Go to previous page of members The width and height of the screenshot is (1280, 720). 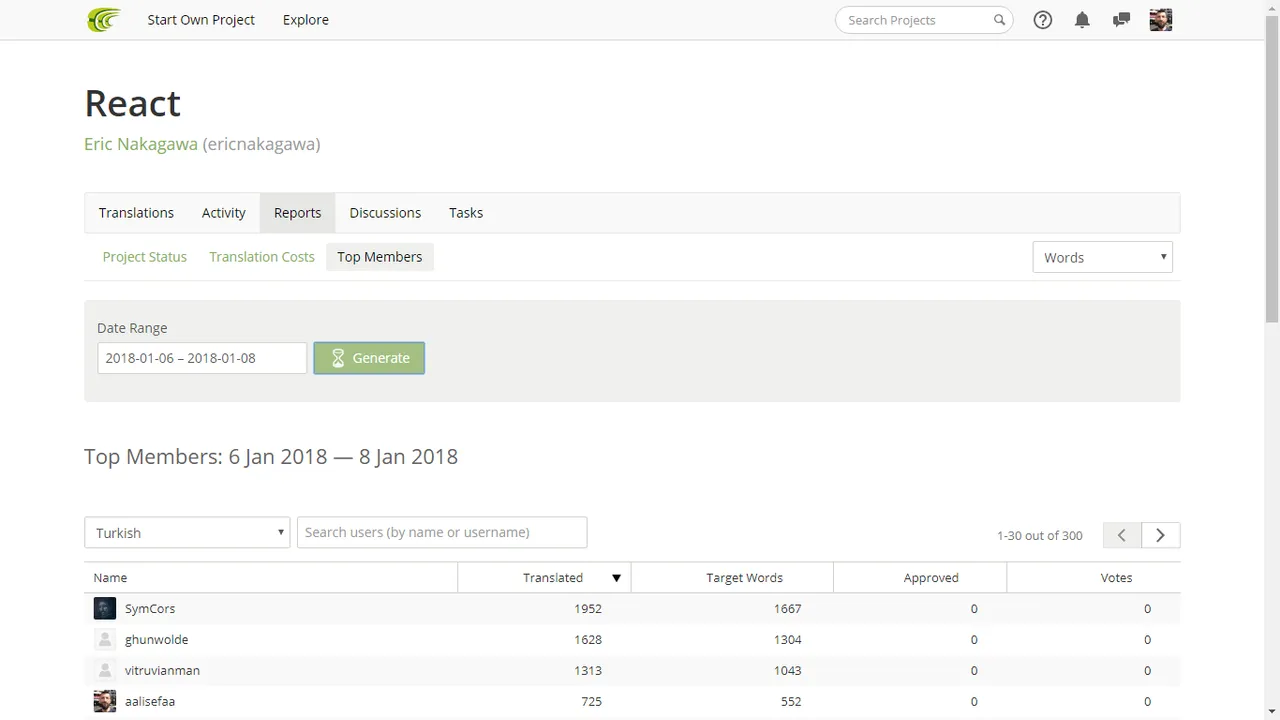pos(1122,535)
